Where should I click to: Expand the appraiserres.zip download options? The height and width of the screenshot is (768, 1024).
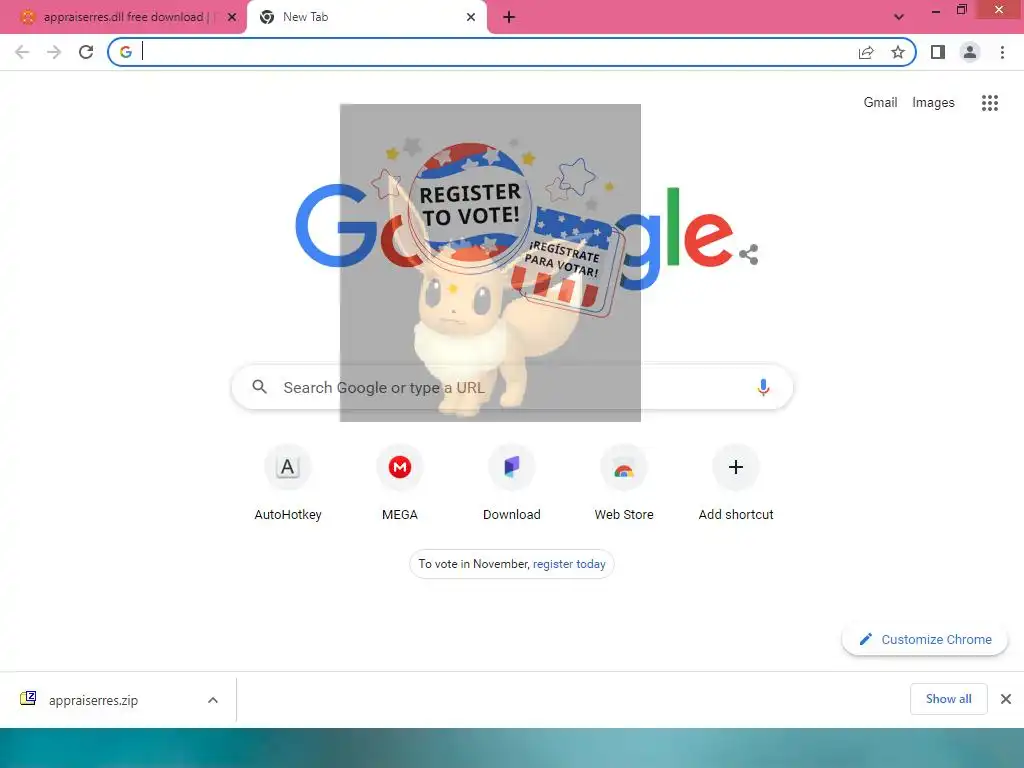click(x=212, y=700)
